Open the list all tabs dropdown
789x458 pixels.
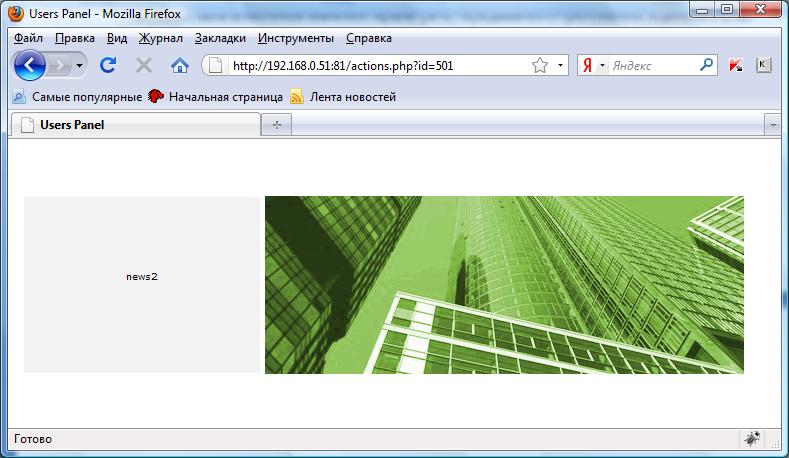pos(773,125)
